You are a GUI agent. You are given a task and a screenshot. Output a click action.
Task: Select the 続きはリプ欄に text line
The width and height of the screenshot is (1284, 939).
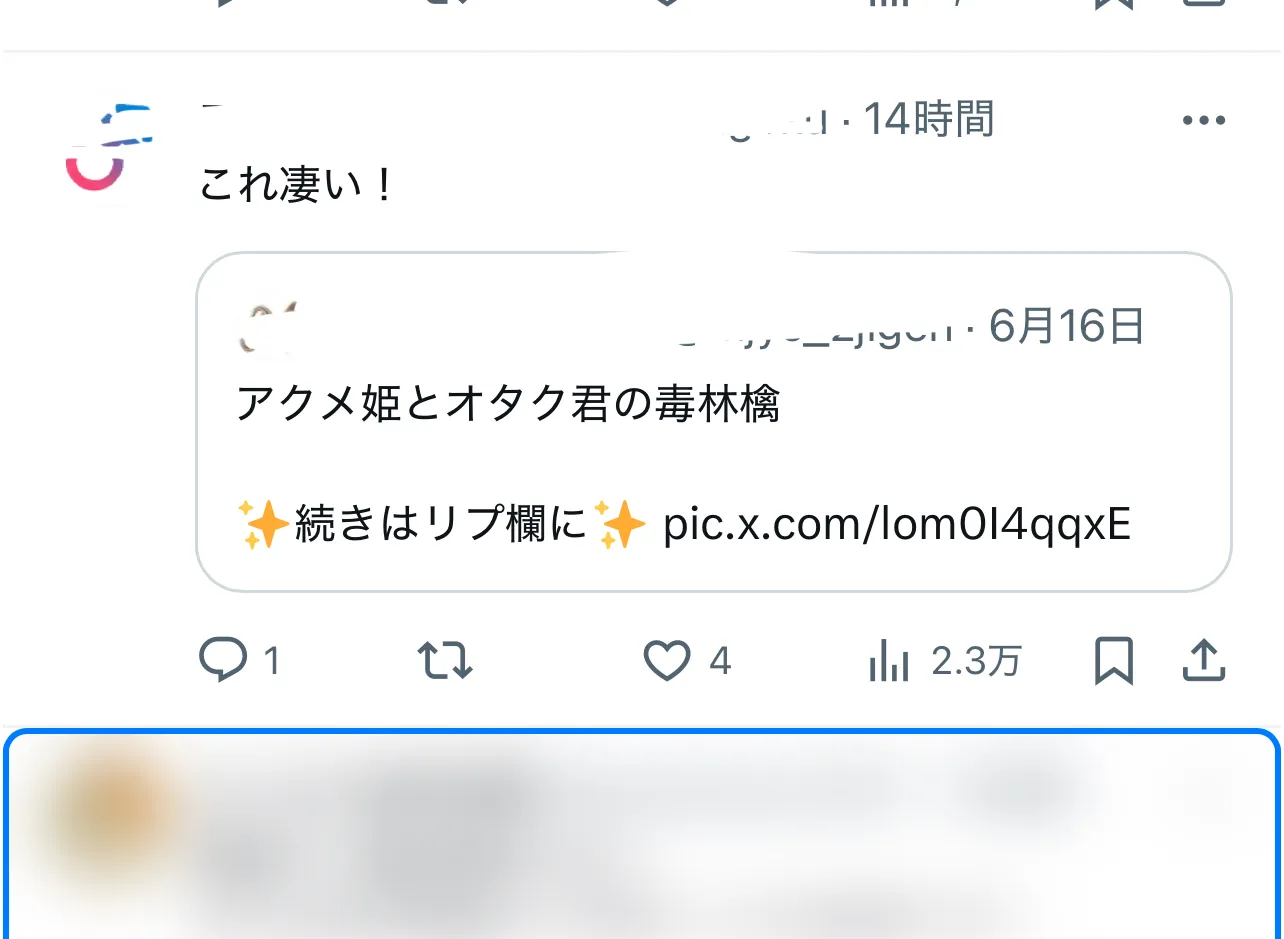point(442,524)
